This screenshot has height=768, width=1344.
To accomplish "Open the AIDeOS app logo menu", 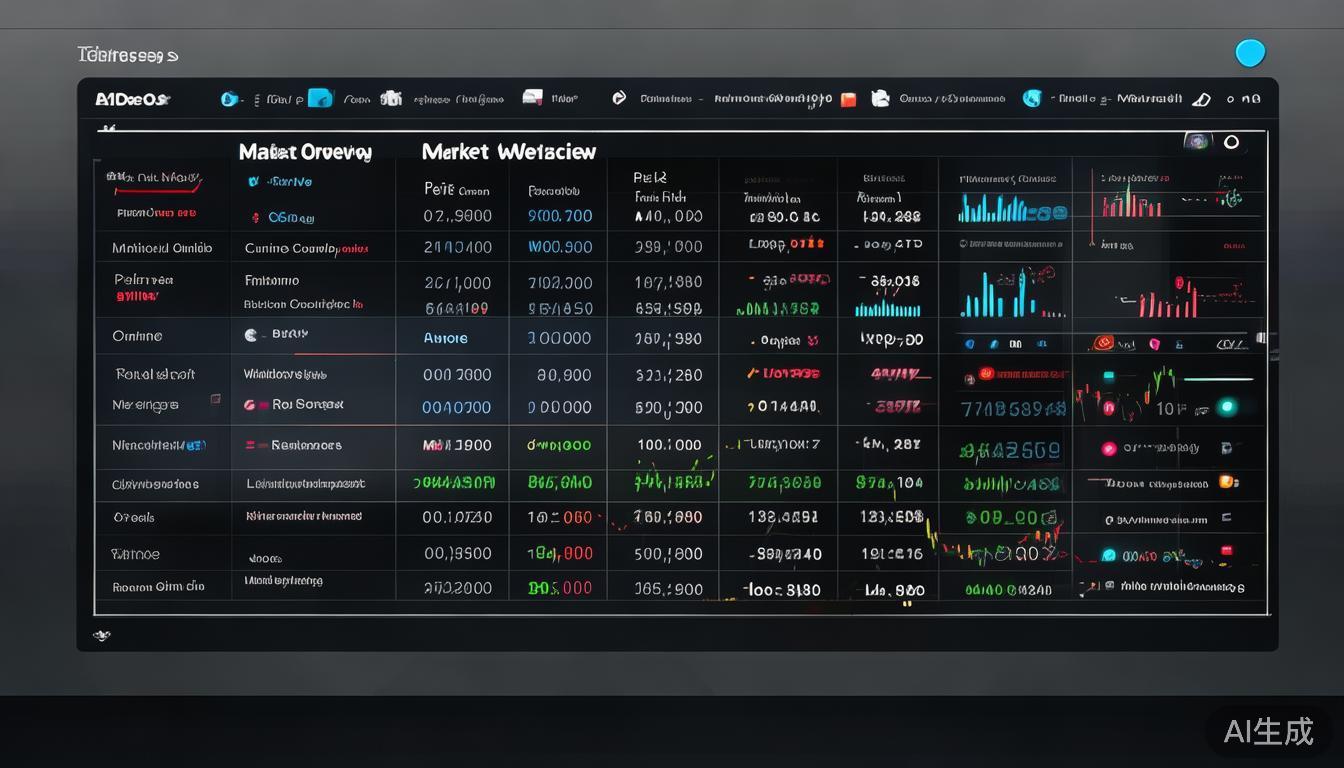I will [x=130, y=99].
